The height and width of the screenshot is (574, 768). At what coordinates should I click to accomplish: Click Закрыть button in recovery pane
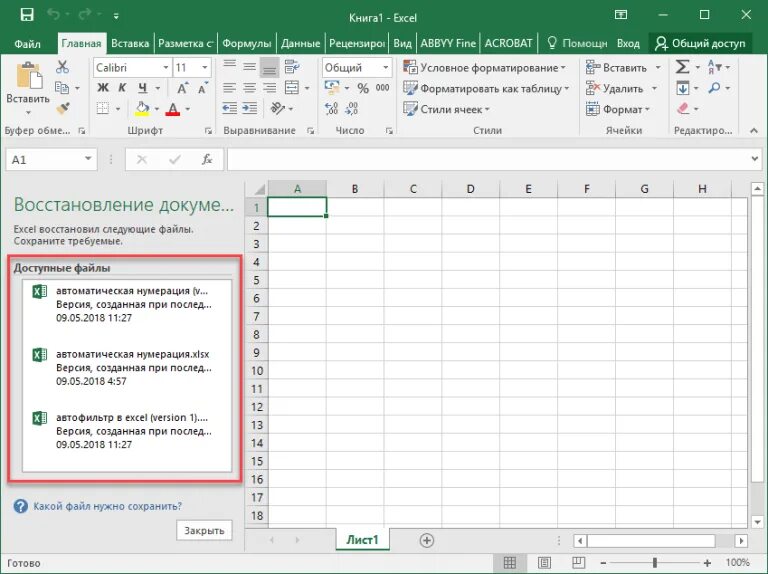204,530
